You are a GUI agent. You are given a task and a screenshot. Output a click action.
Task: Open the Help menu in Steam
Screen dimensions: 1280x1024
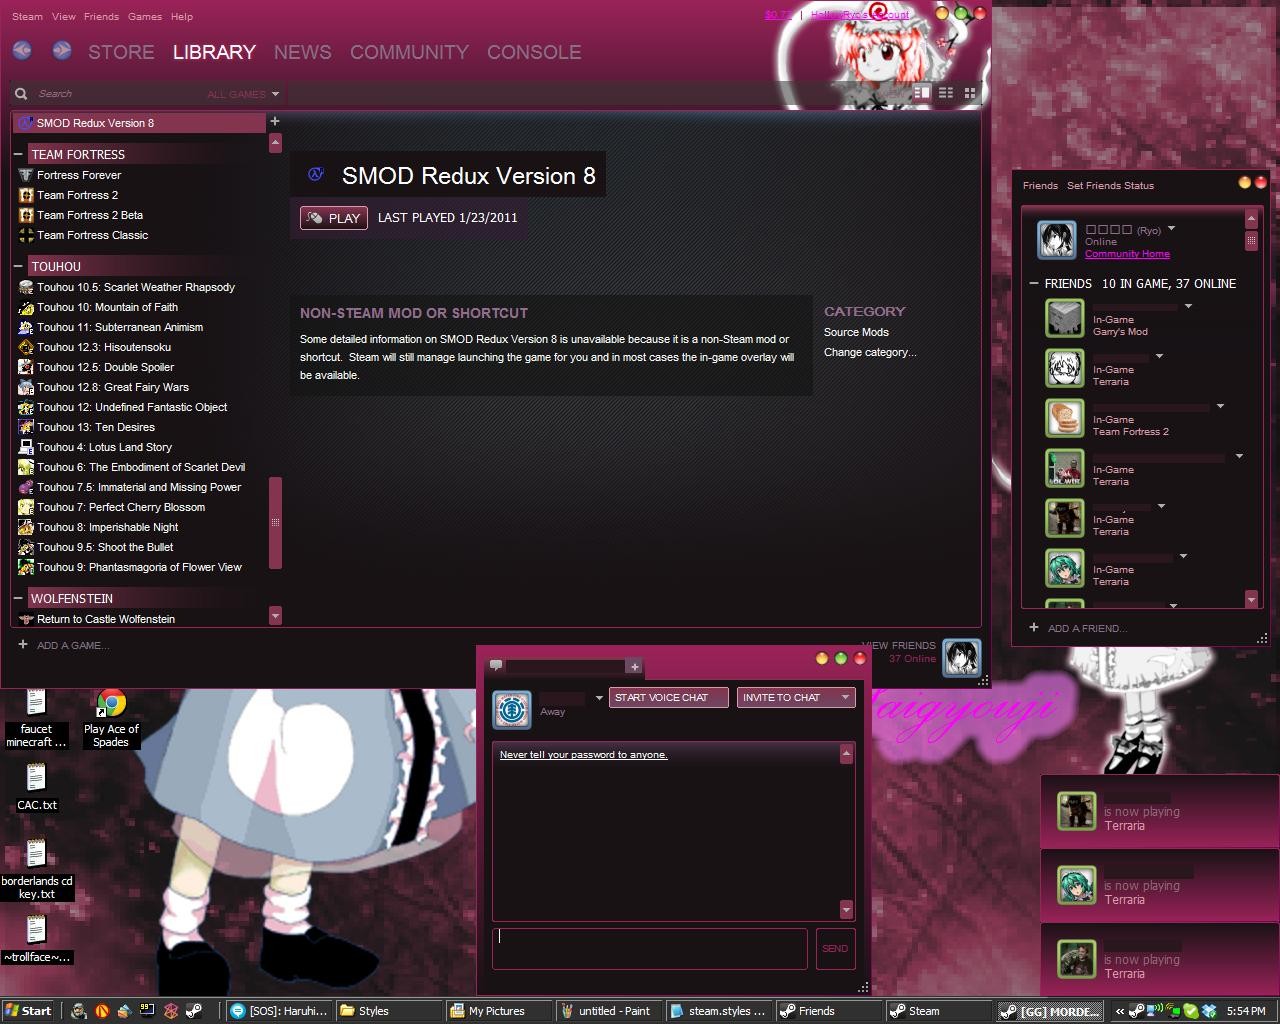(x=182, y=17)
